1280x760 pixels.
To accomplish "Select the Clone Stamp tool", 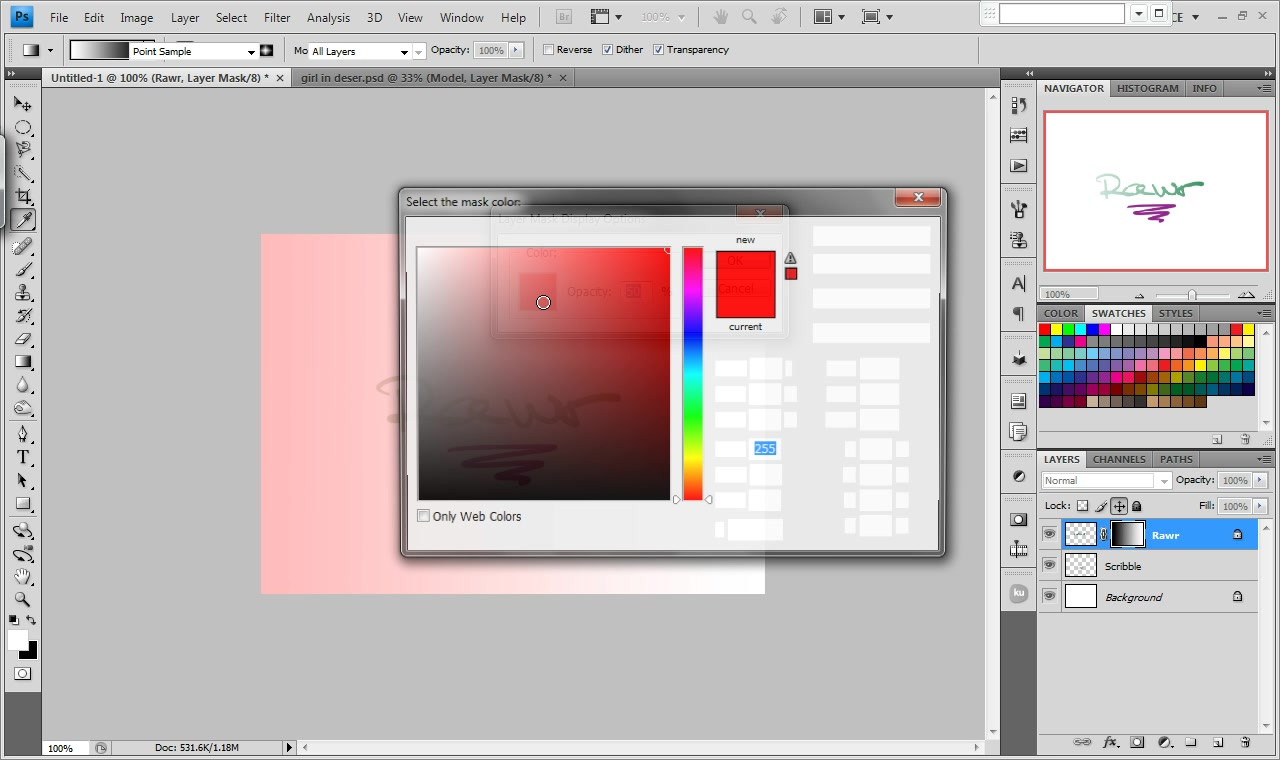I will tap(22, 293).
